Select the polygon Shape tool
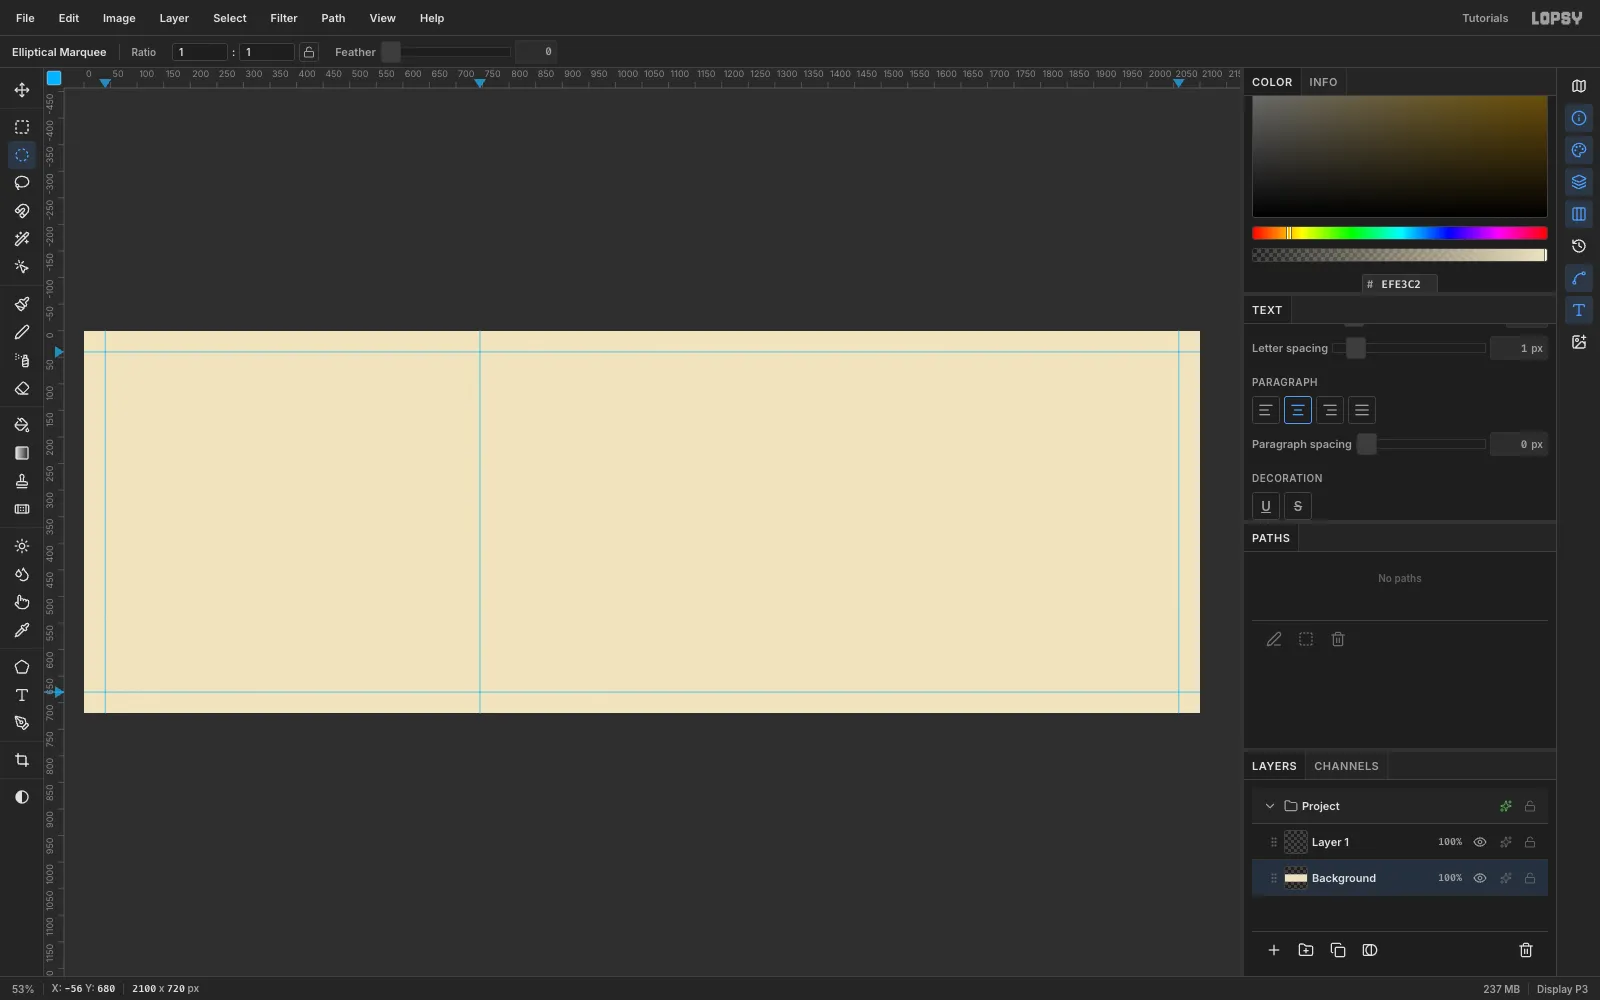 (21, 667)
